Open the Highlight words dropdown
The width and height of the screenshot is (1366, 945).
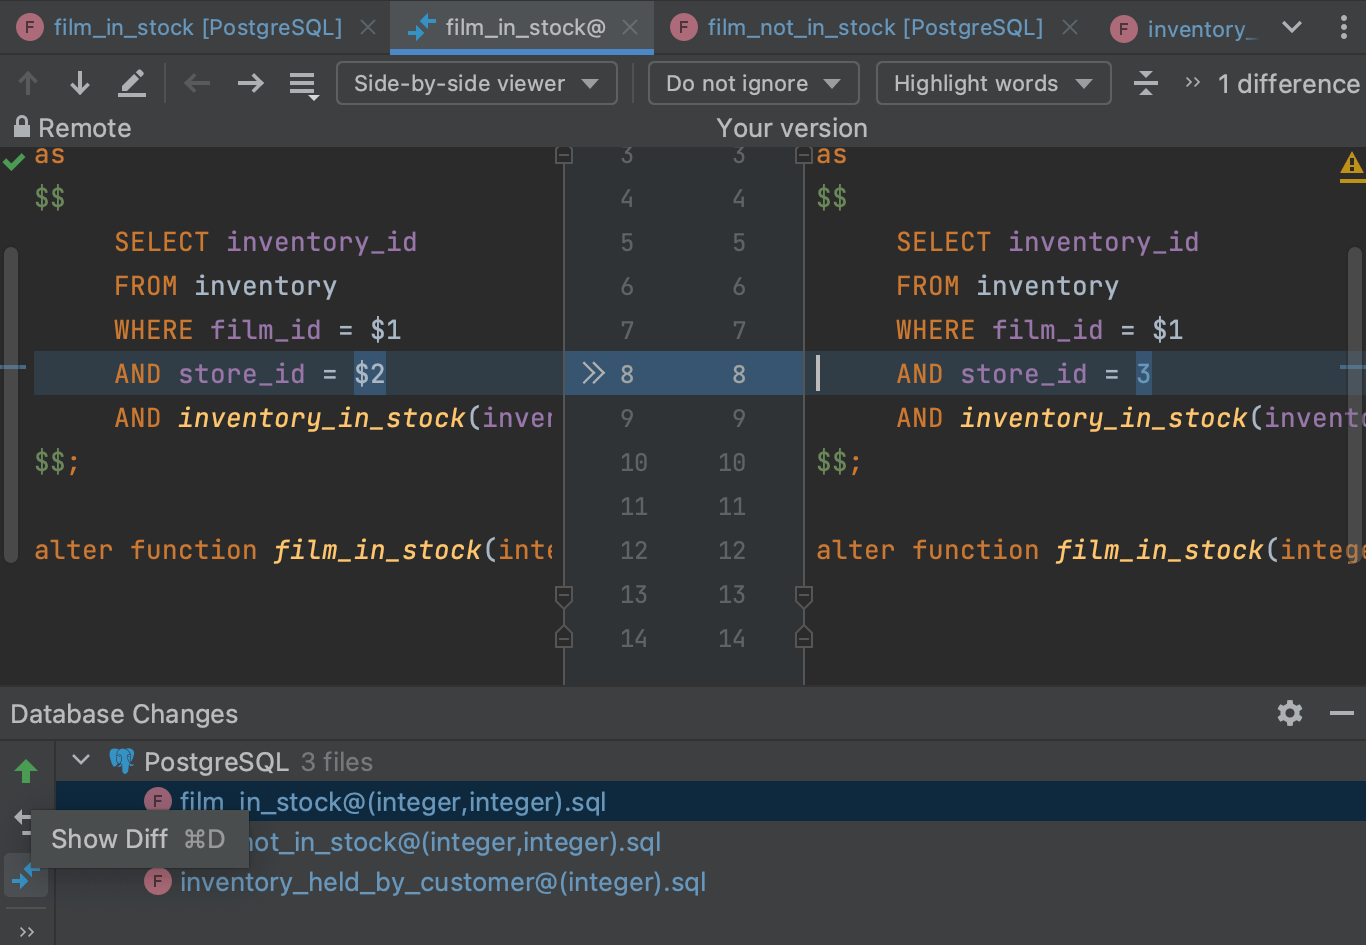[992, 84]
